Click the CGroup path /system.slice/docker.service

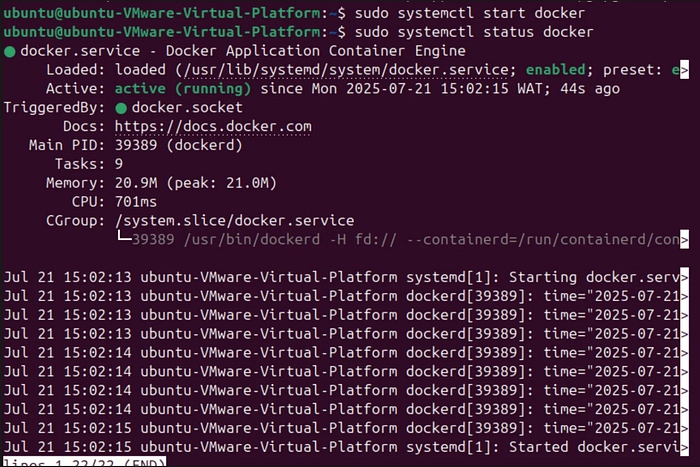[x=234, y=221]
